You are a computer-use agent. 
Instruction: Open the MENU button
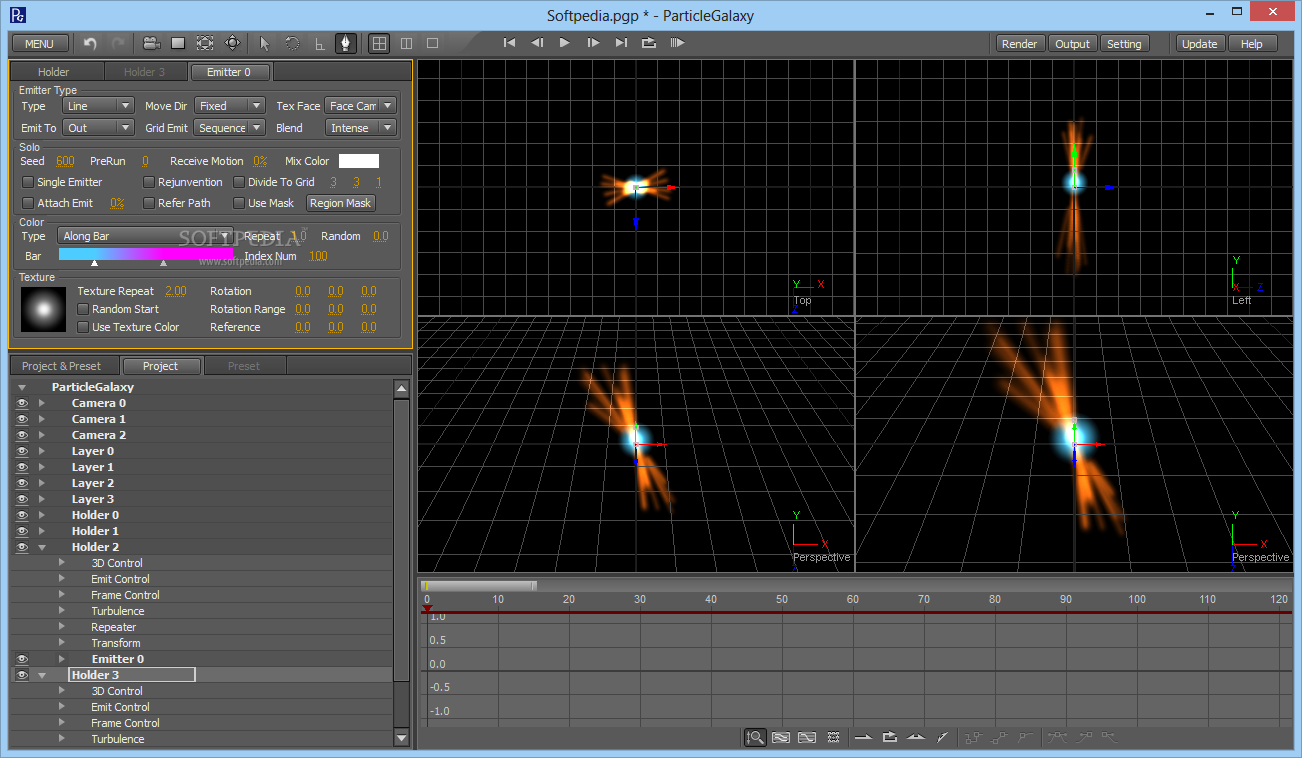pyautogui.click(x=40, y=44)
